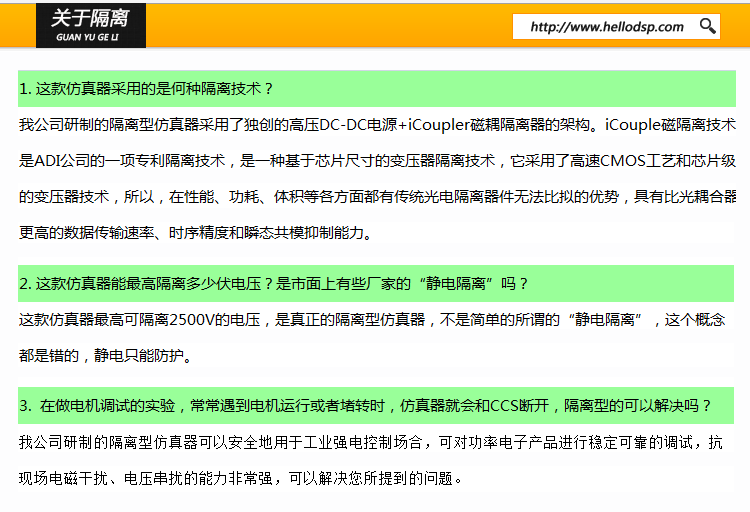750x512 pixels.
Task: Click the line beginning 这款仿真器最高可隔离2500V
Action: 372,320
